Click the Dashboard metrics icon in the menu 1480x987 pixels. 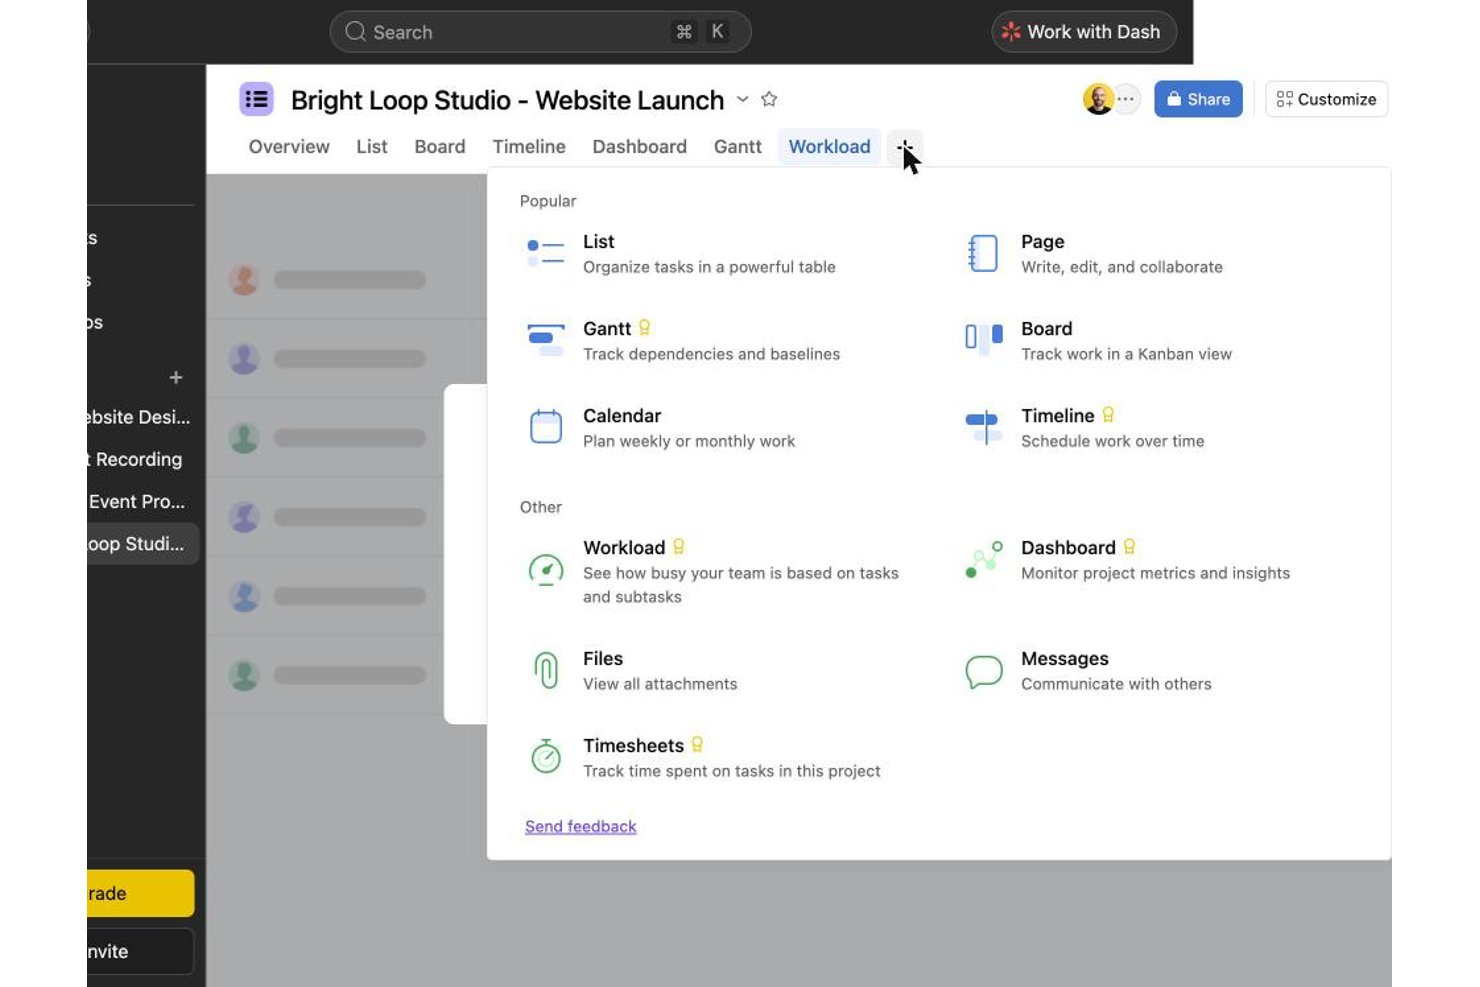[983, 560]
